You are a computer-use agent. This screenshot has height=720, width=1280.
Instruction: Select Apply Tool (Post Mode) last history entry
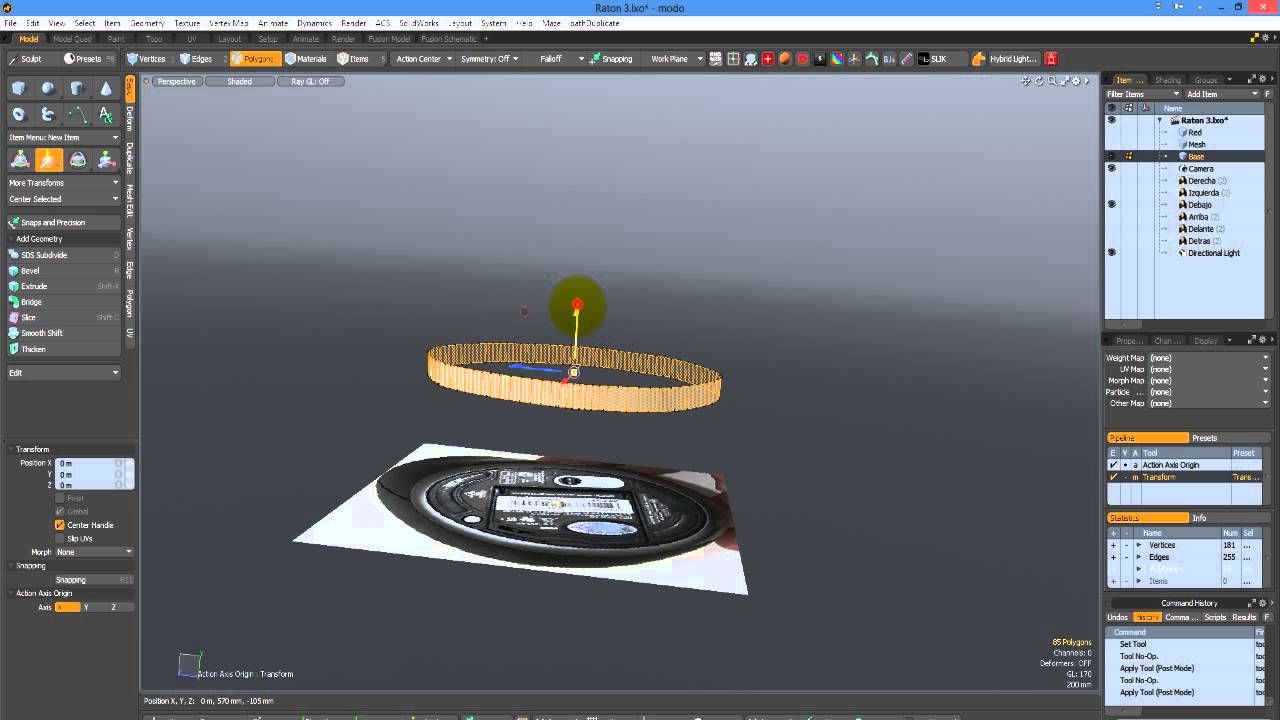pos(1156,693)
